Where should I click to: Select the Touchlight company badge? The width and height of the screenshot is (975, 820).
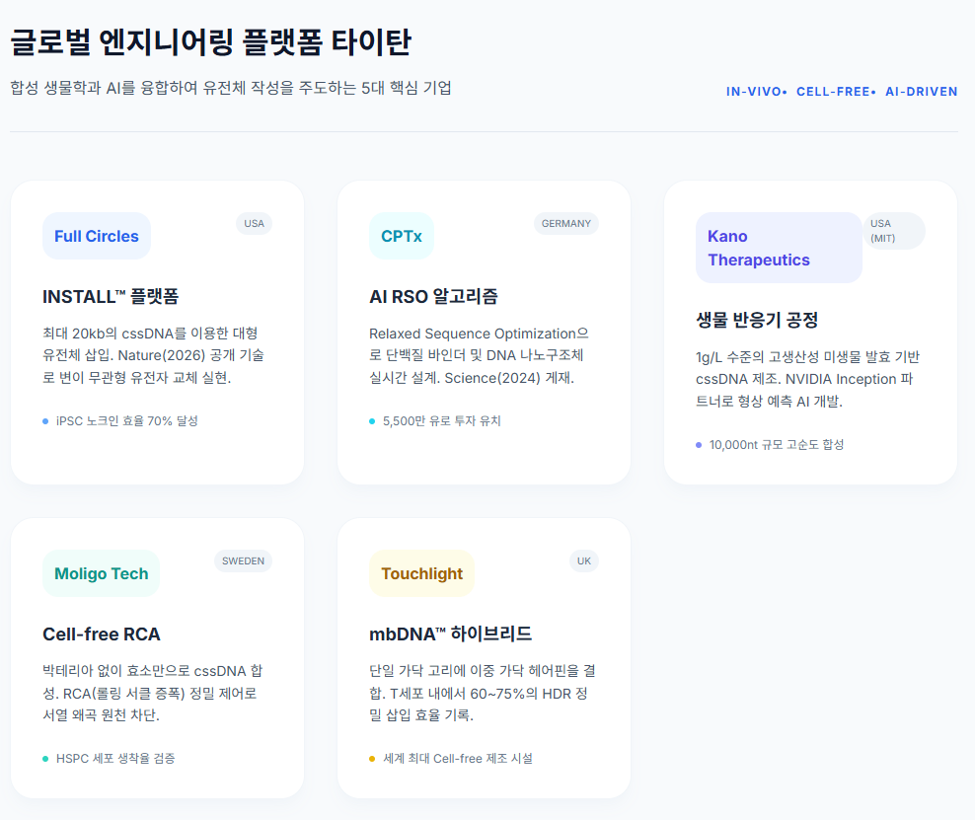click(x=422, y=573)
